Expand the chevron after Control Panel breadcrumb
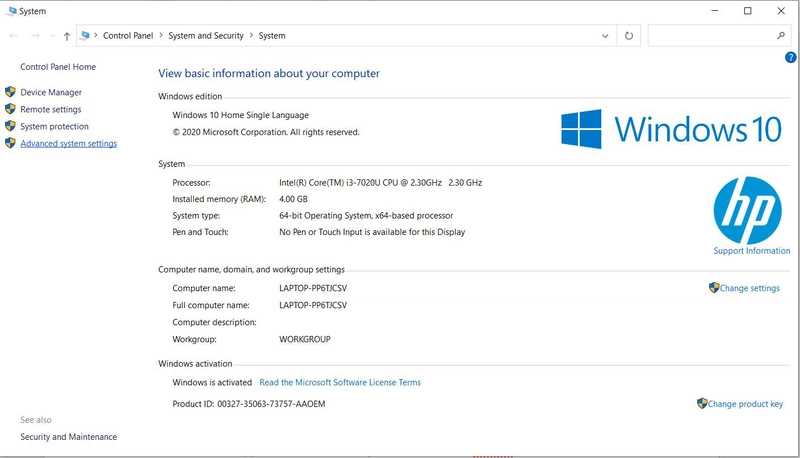This screenshot has height=458, width=800. tap(161, 35)
